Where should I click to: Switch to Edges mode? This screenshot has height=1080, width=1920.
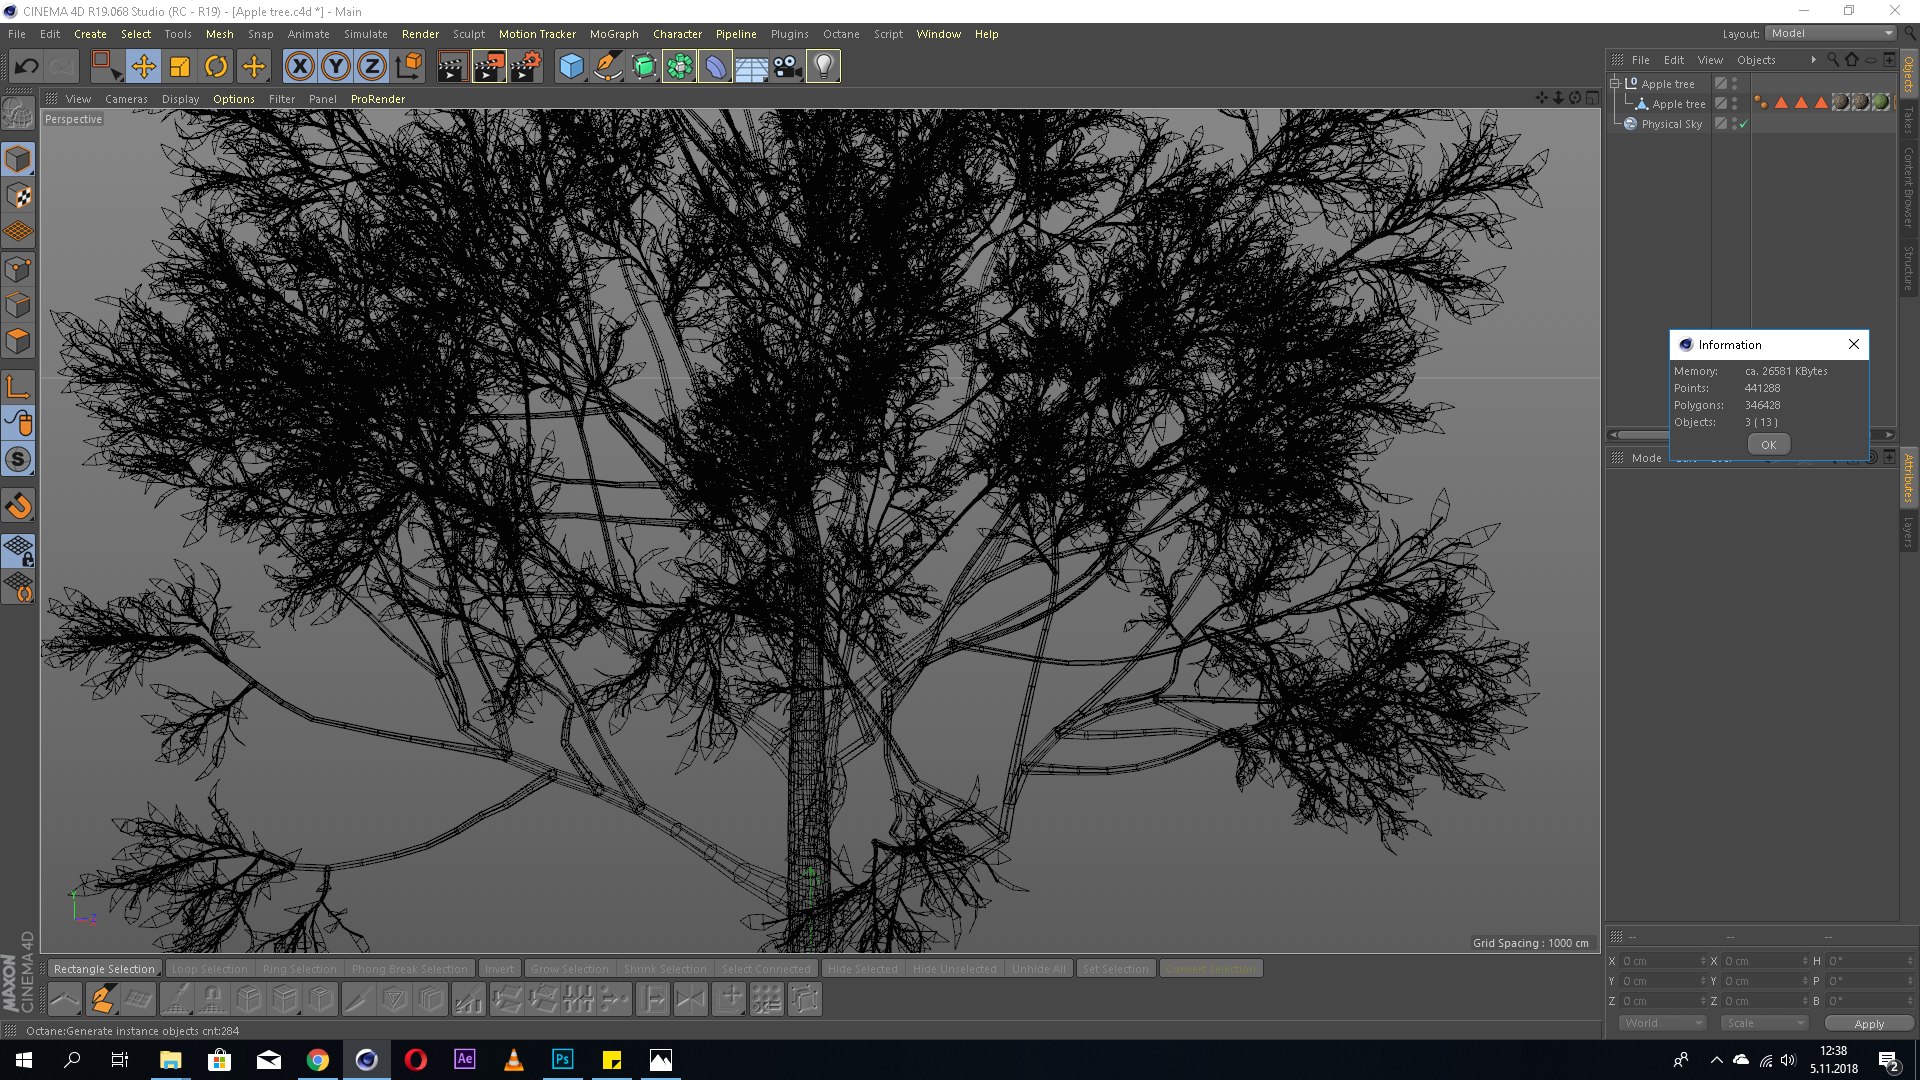click(18, 305)
